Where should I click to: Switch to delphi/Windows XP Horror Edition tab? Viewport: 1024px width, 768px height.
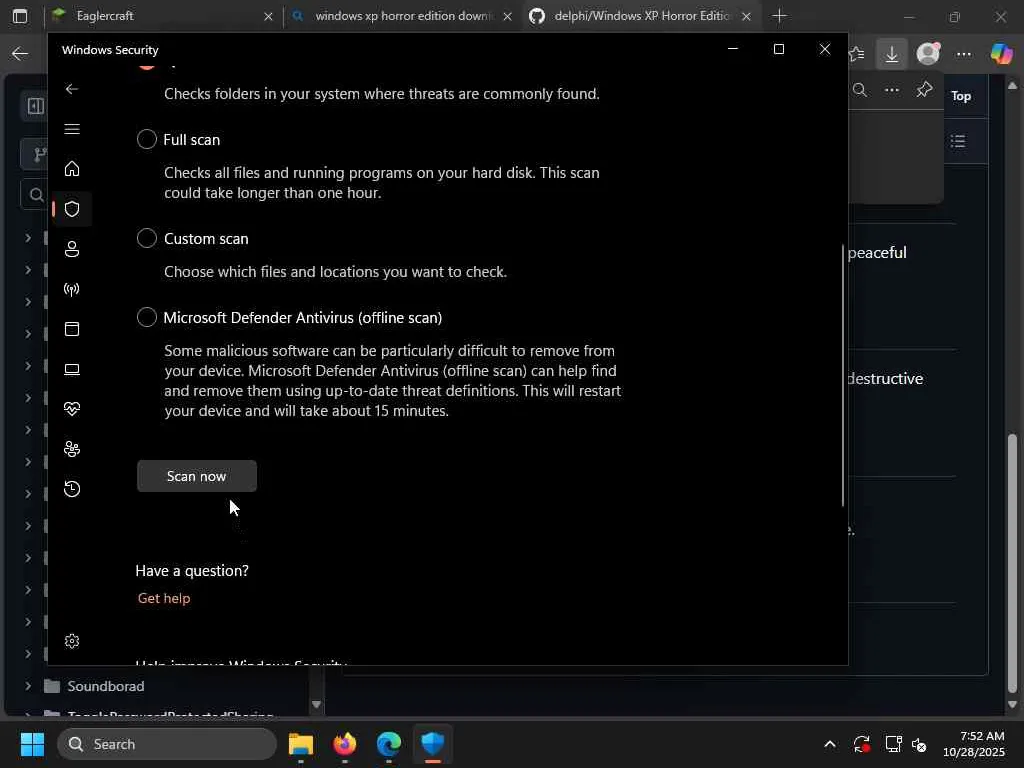tap(640, 16)
